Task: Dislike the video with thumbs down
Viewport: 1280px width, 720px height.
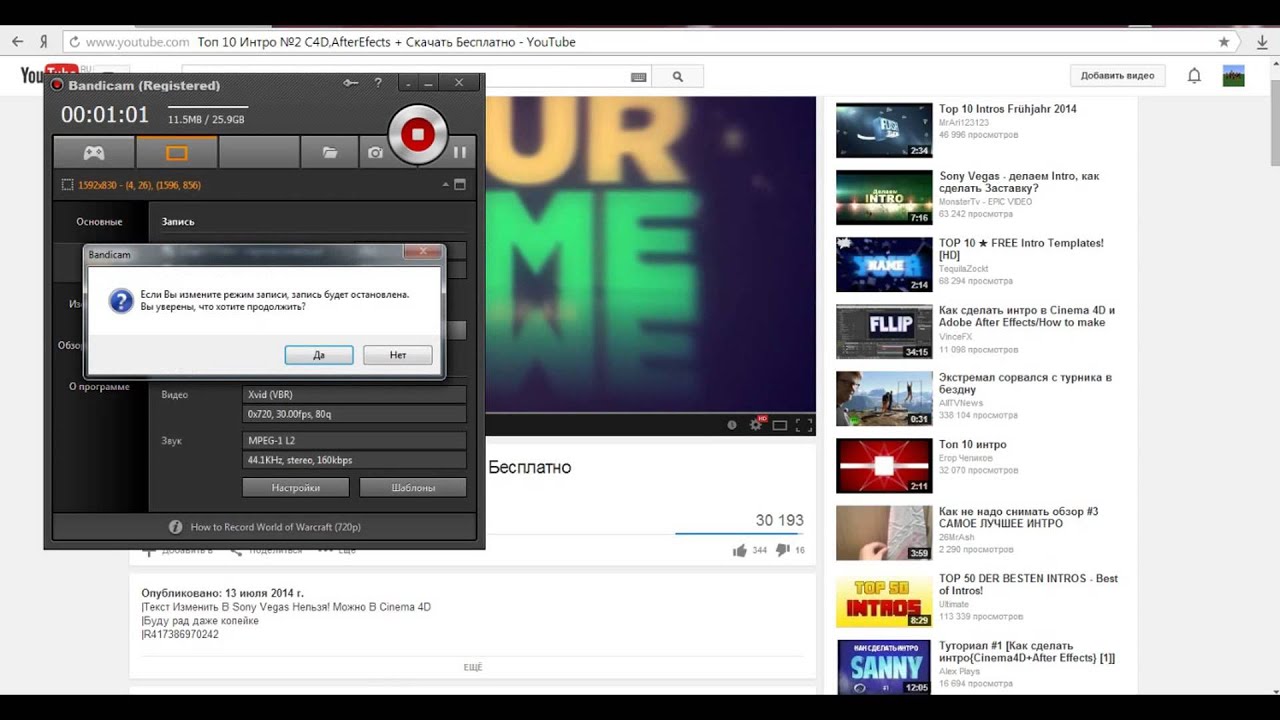Action: 783,550
